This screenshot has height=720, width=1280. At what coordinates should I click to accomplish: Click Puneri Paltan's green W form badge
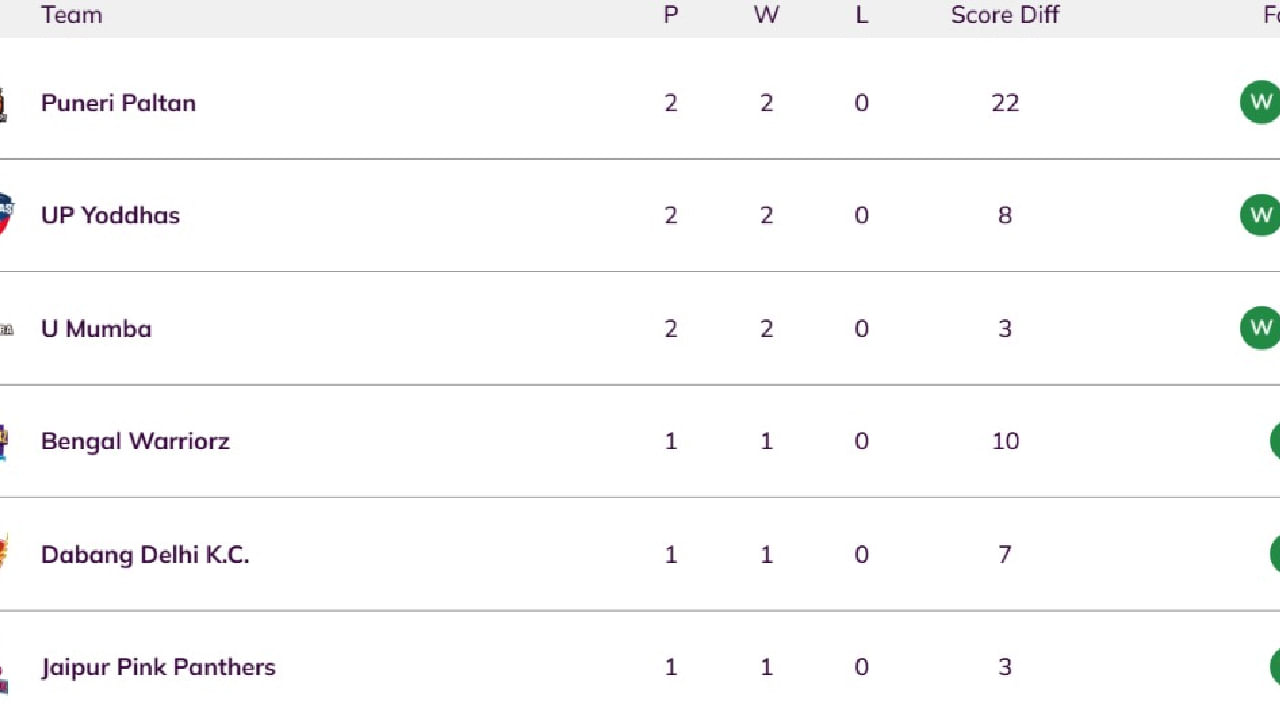pos(1260,102)
